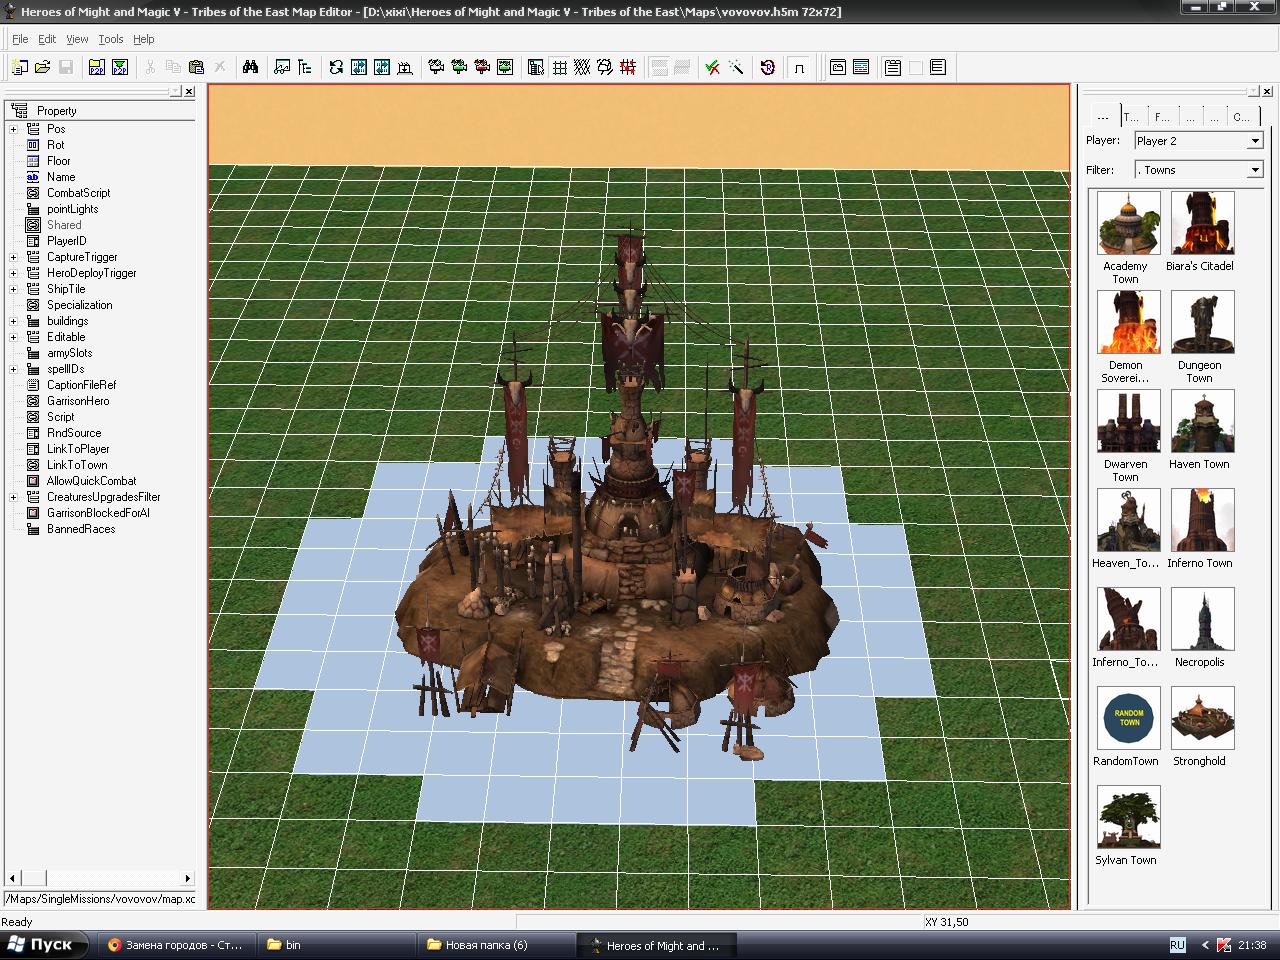Screen dimensions: 1280x960
Task: Pick the Stronghold town thumbnail
Action: pos(1202,718)
